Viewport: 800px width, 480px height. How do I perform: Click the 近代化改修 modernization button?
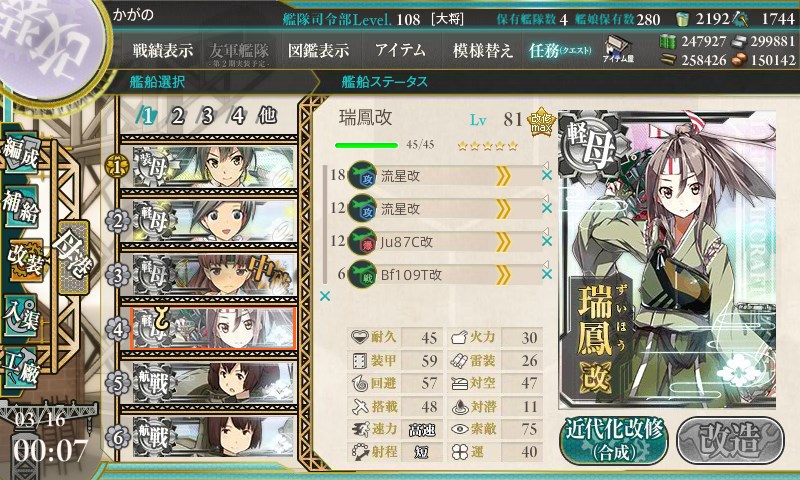coord(614,440)
